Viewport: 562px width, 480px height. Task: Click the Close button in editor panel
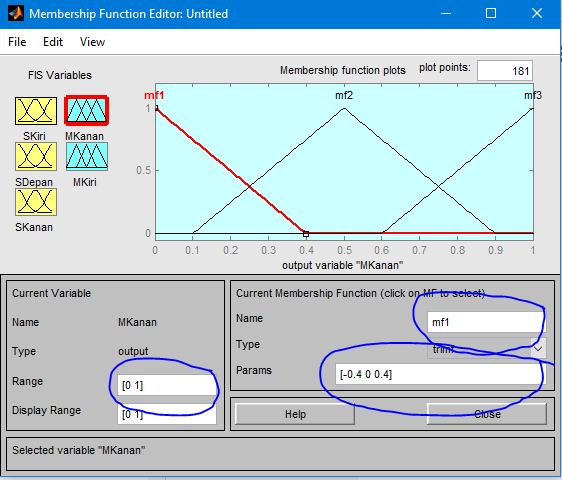click(x=487, y=414)
